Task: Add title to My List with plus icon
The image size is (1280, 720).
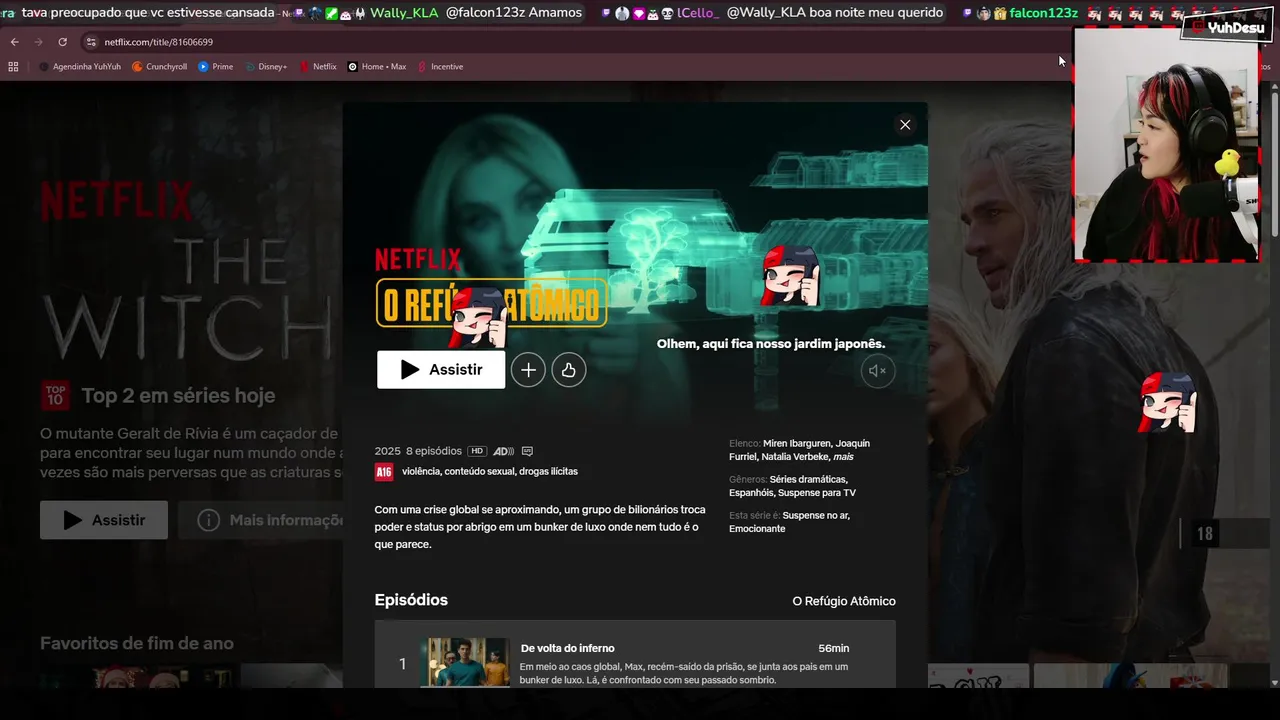Action: pos(528,370)
